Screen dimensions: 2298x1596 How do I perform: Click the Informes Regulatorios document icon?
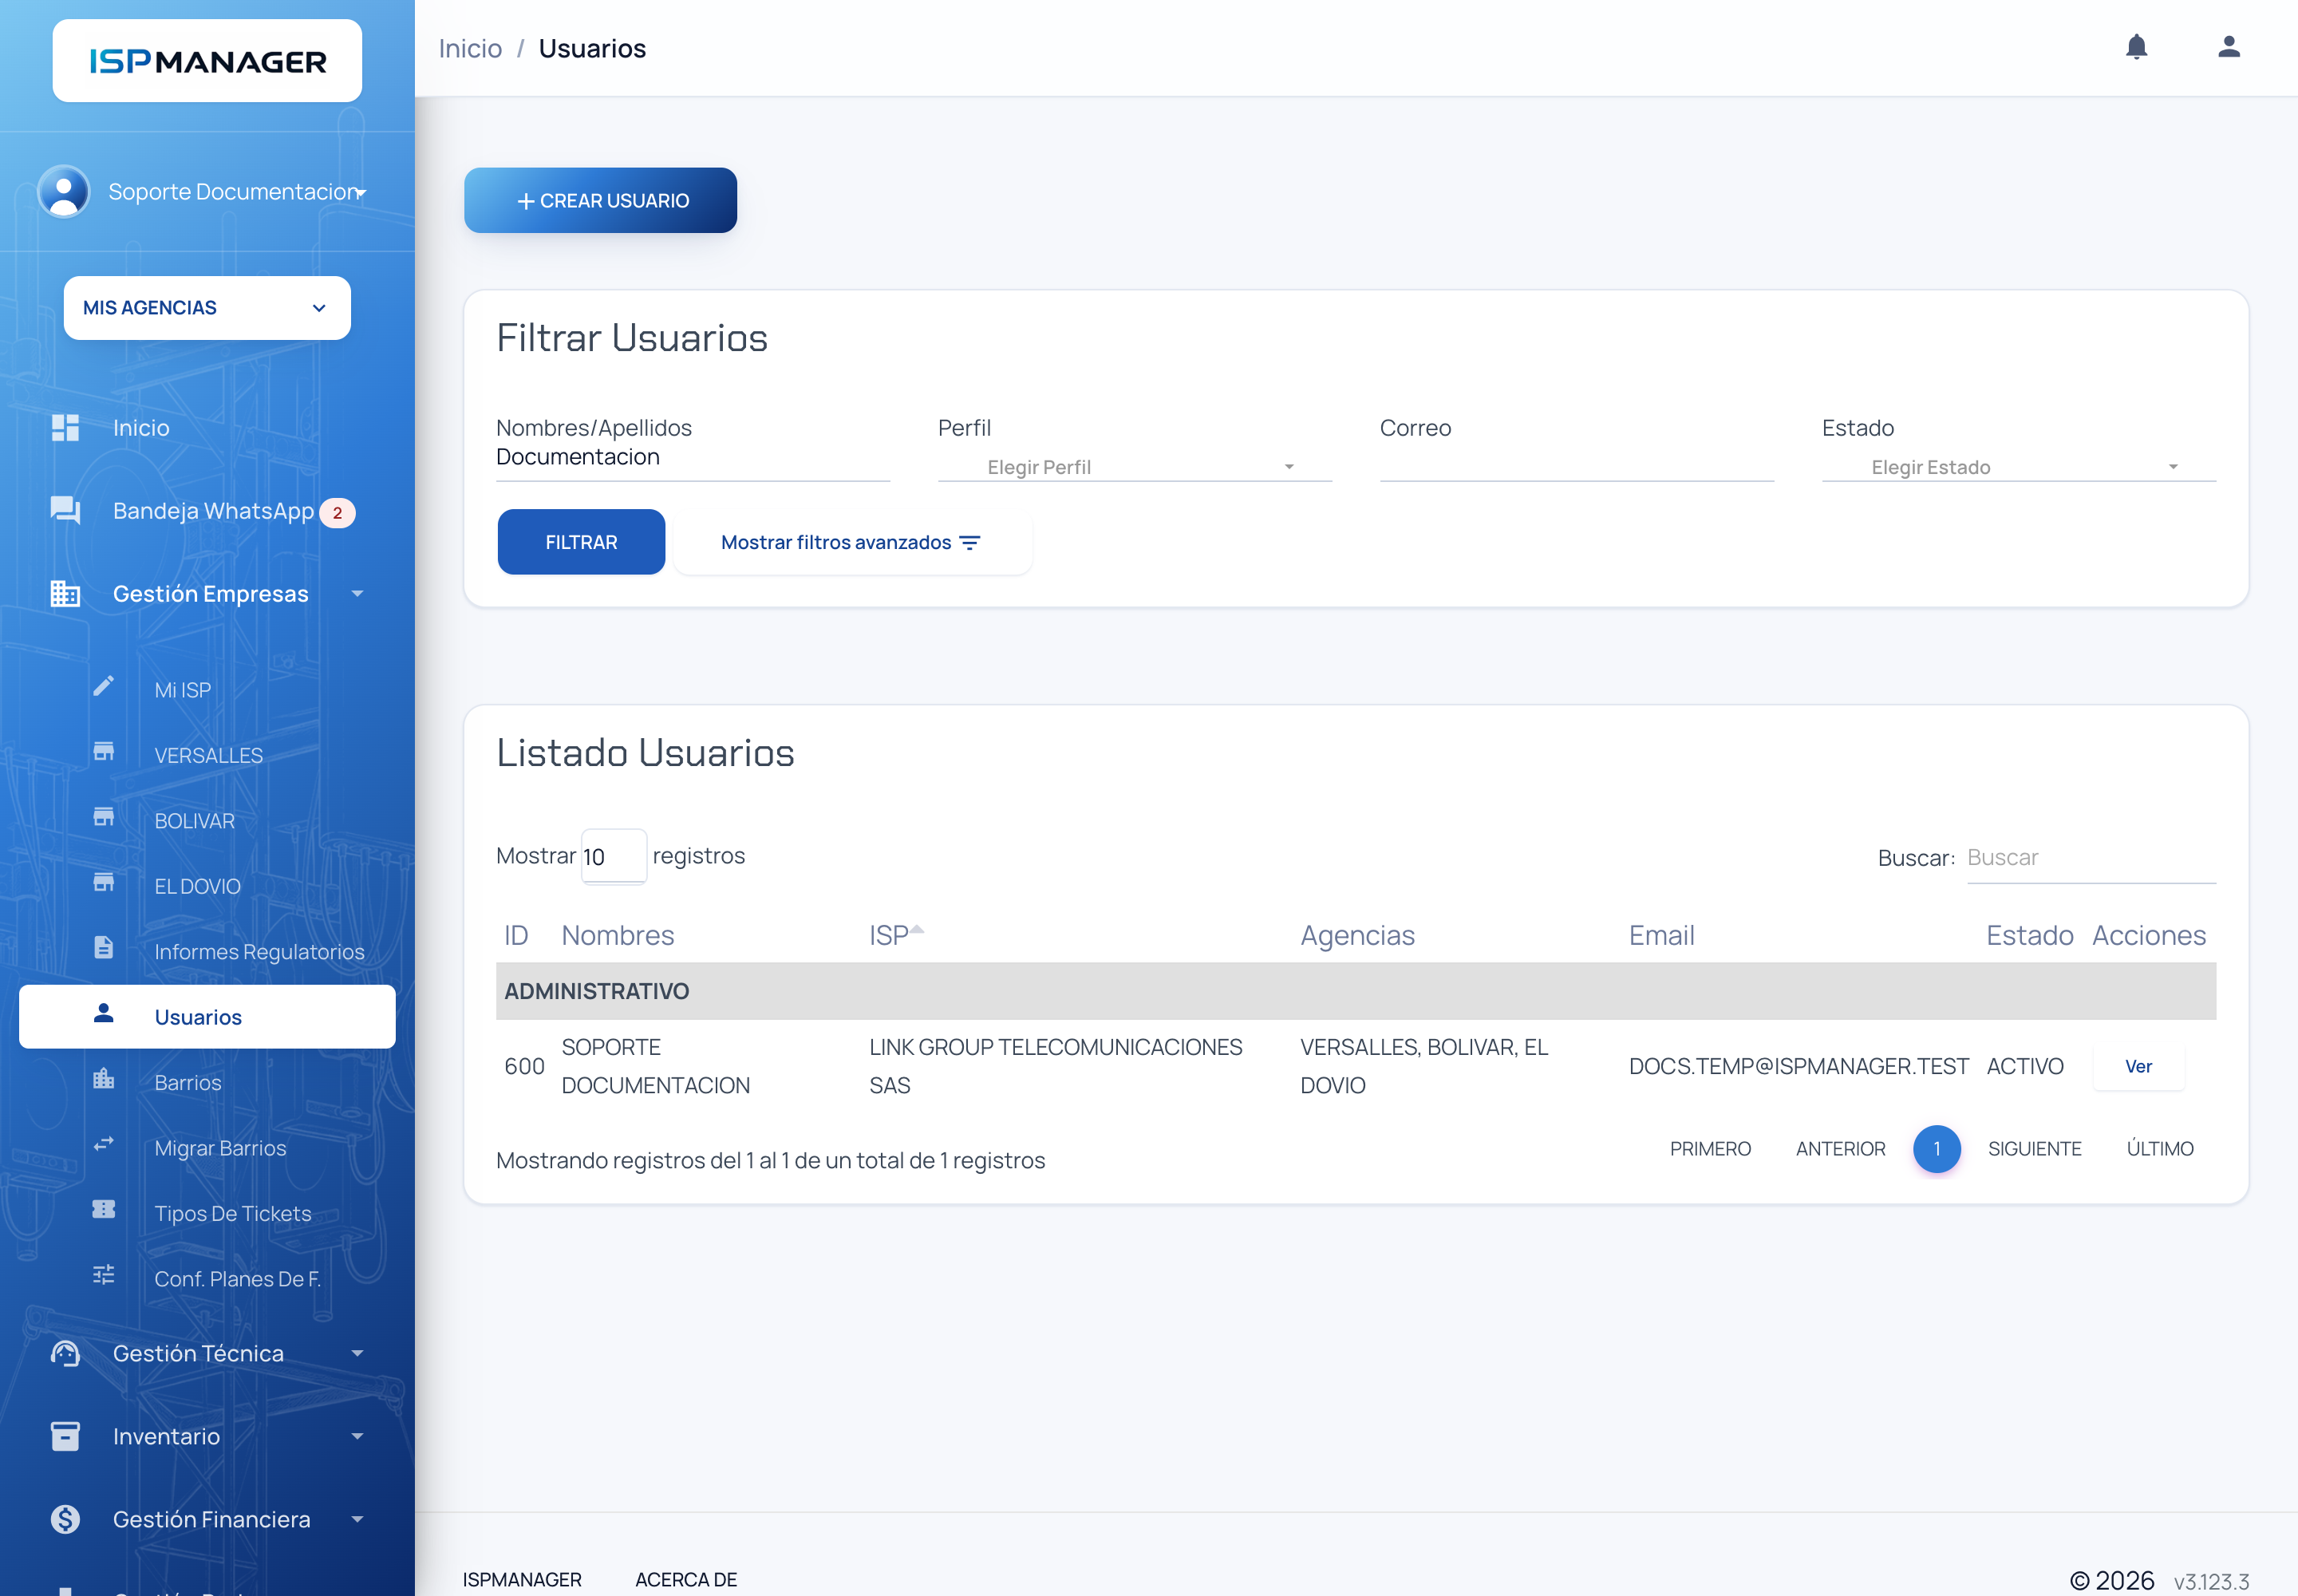point(103,948)
